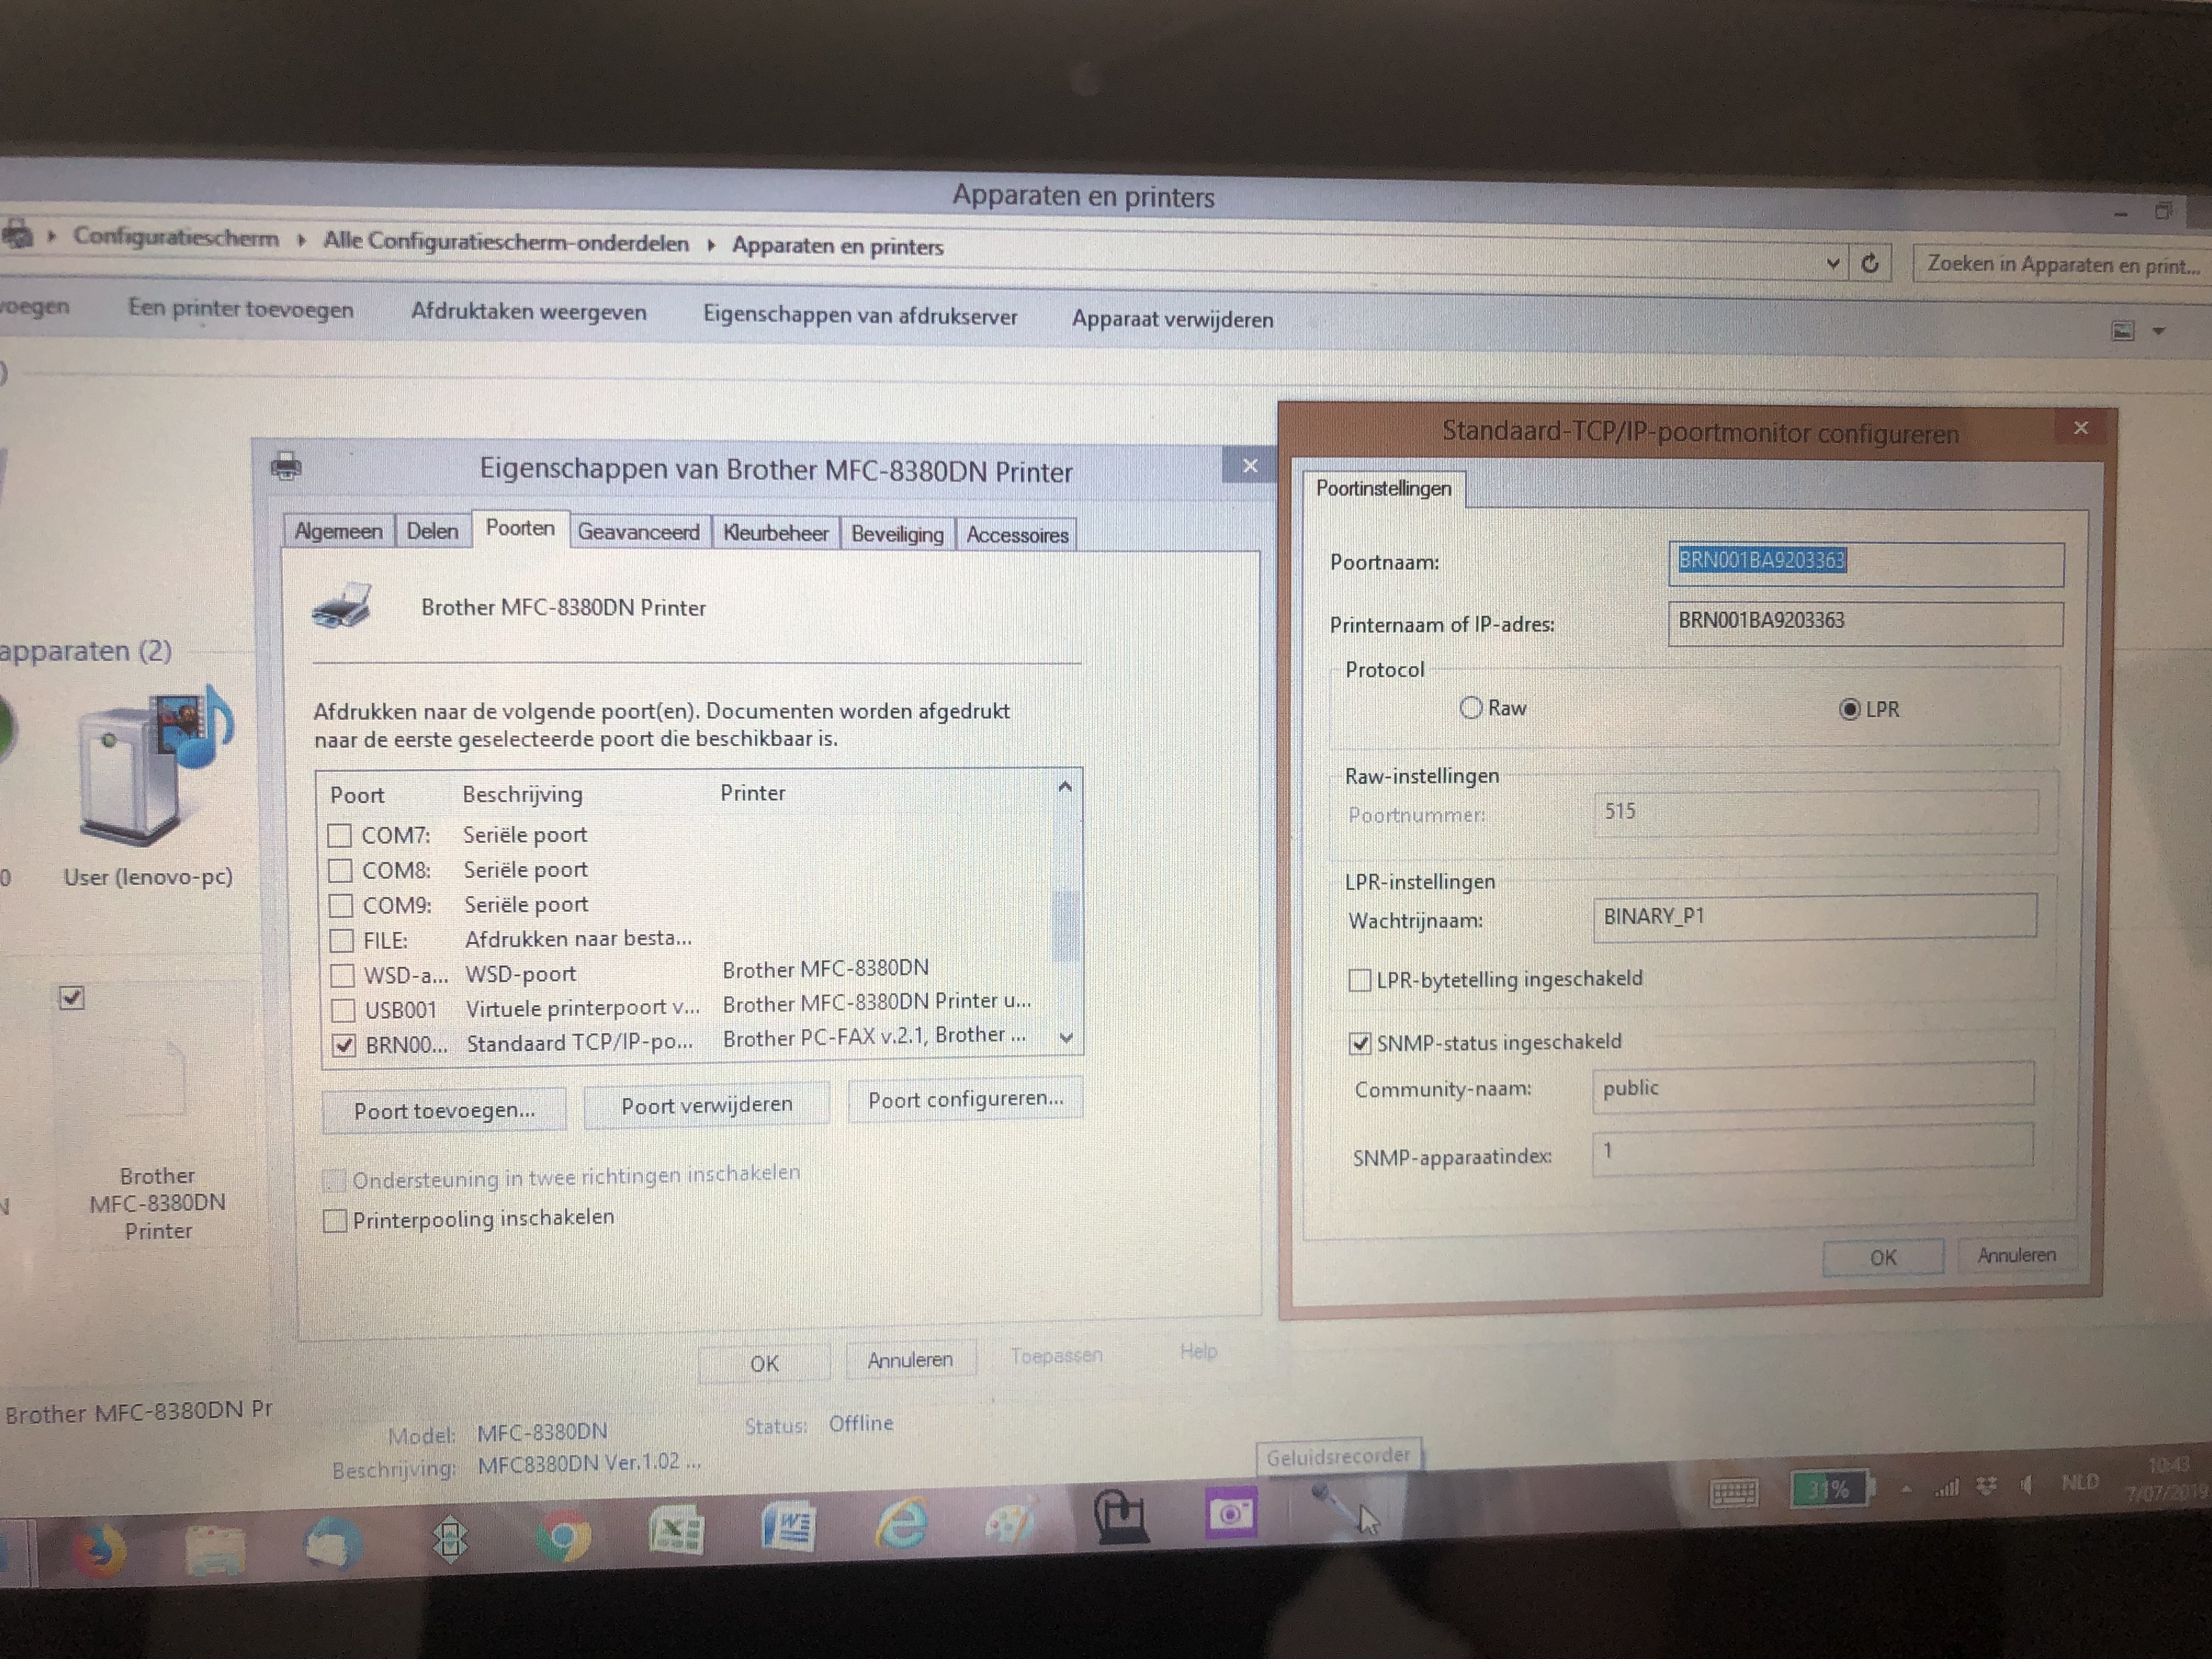
Task: Click Afdruktaken weergeven in toolbar
Action: pos(529,312)
